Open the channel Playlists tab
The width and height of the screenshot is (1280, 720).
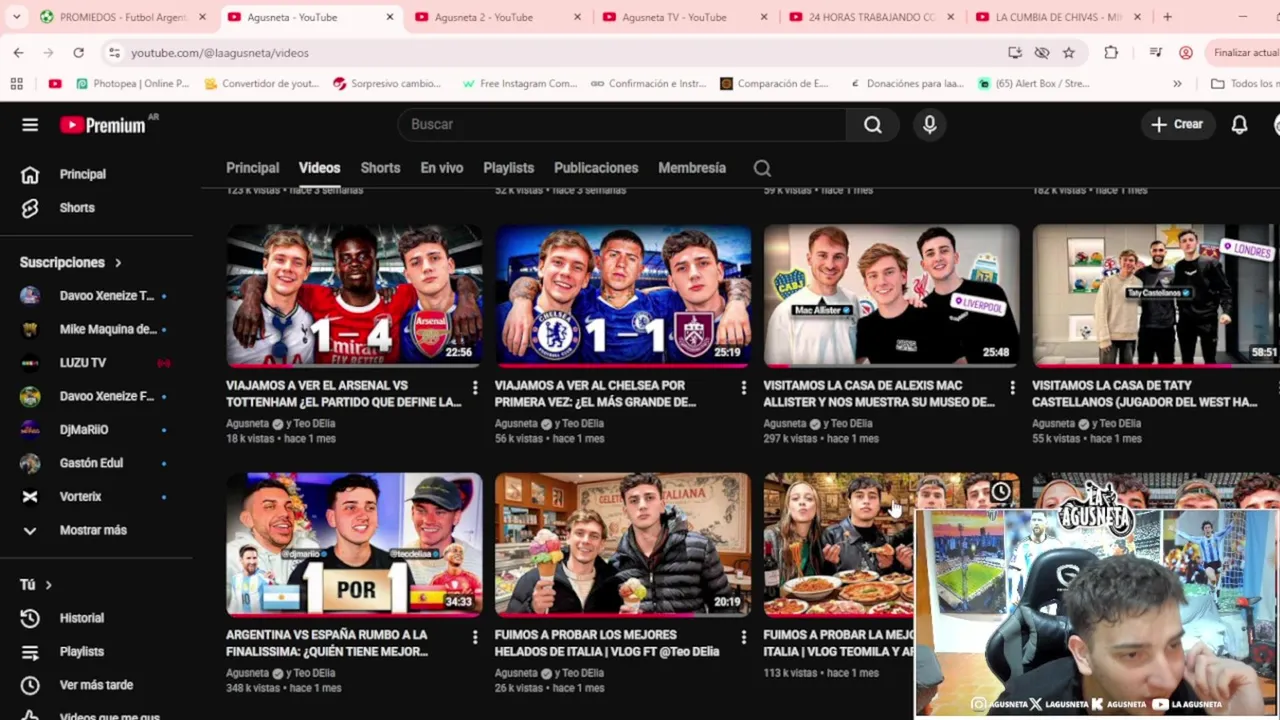508,168
